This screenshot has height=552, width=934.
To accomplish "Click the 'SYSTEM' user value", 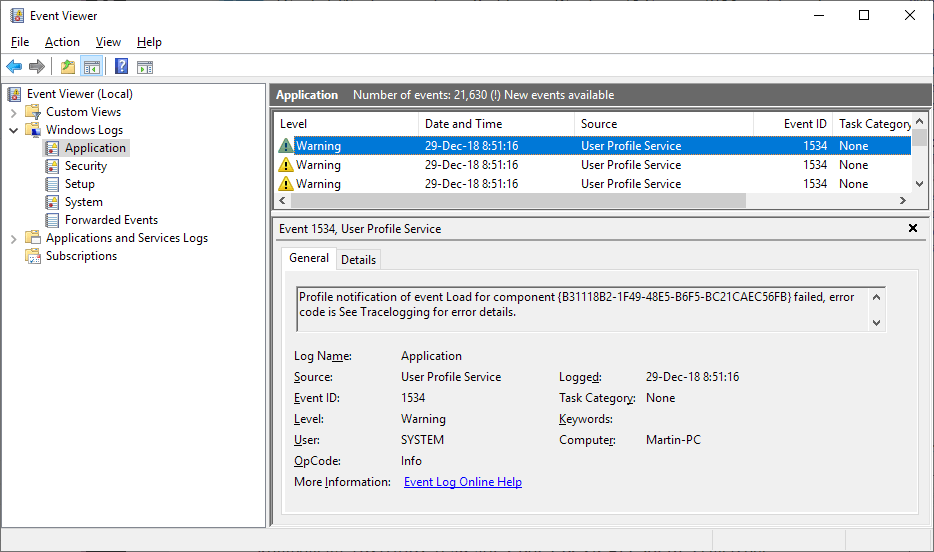I will click(x=422, y=440).
